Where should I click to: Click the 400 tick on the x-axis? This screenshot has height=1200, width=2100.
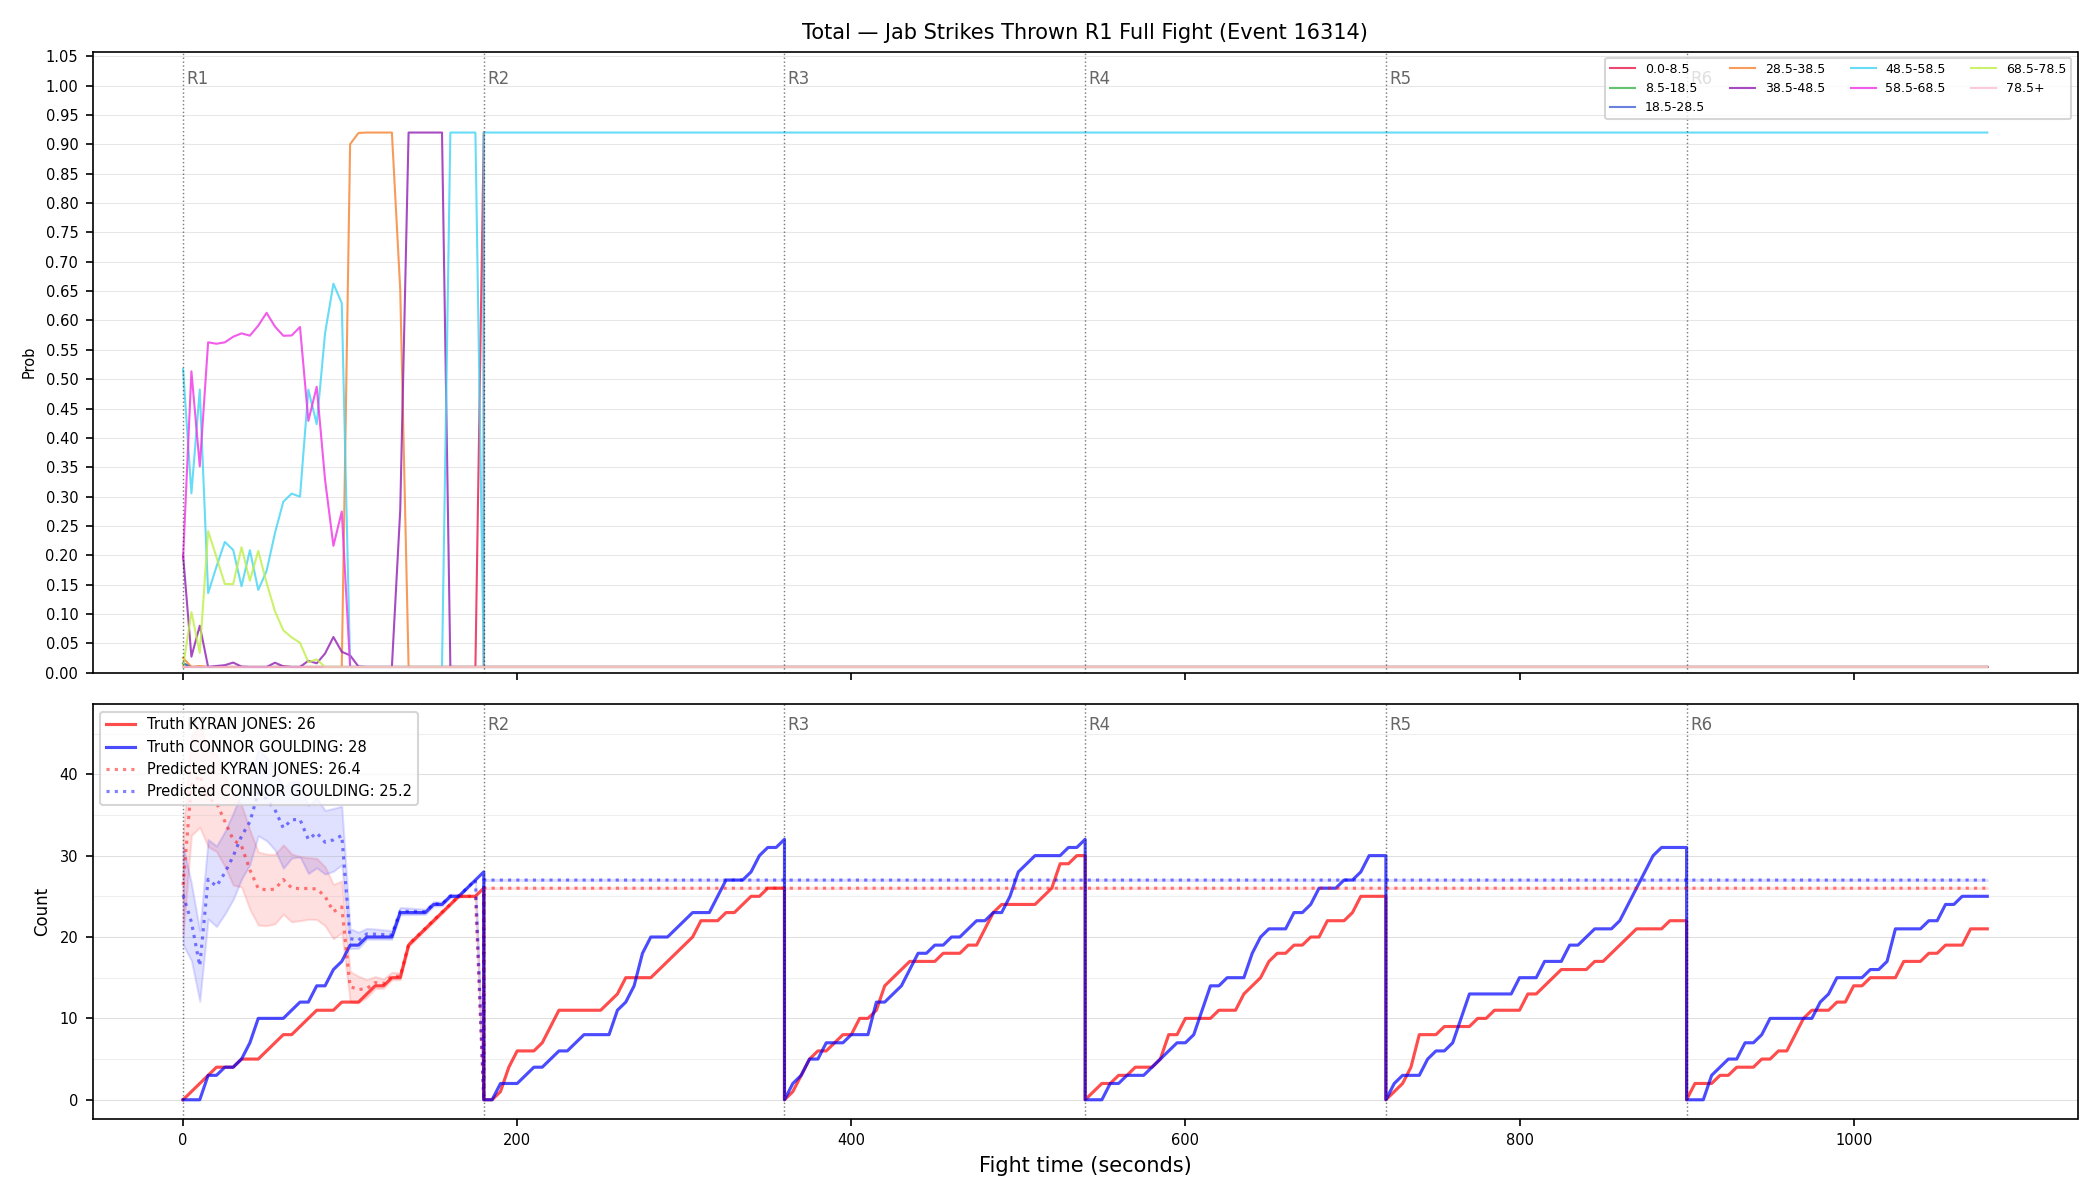[x=851, y=1139]
